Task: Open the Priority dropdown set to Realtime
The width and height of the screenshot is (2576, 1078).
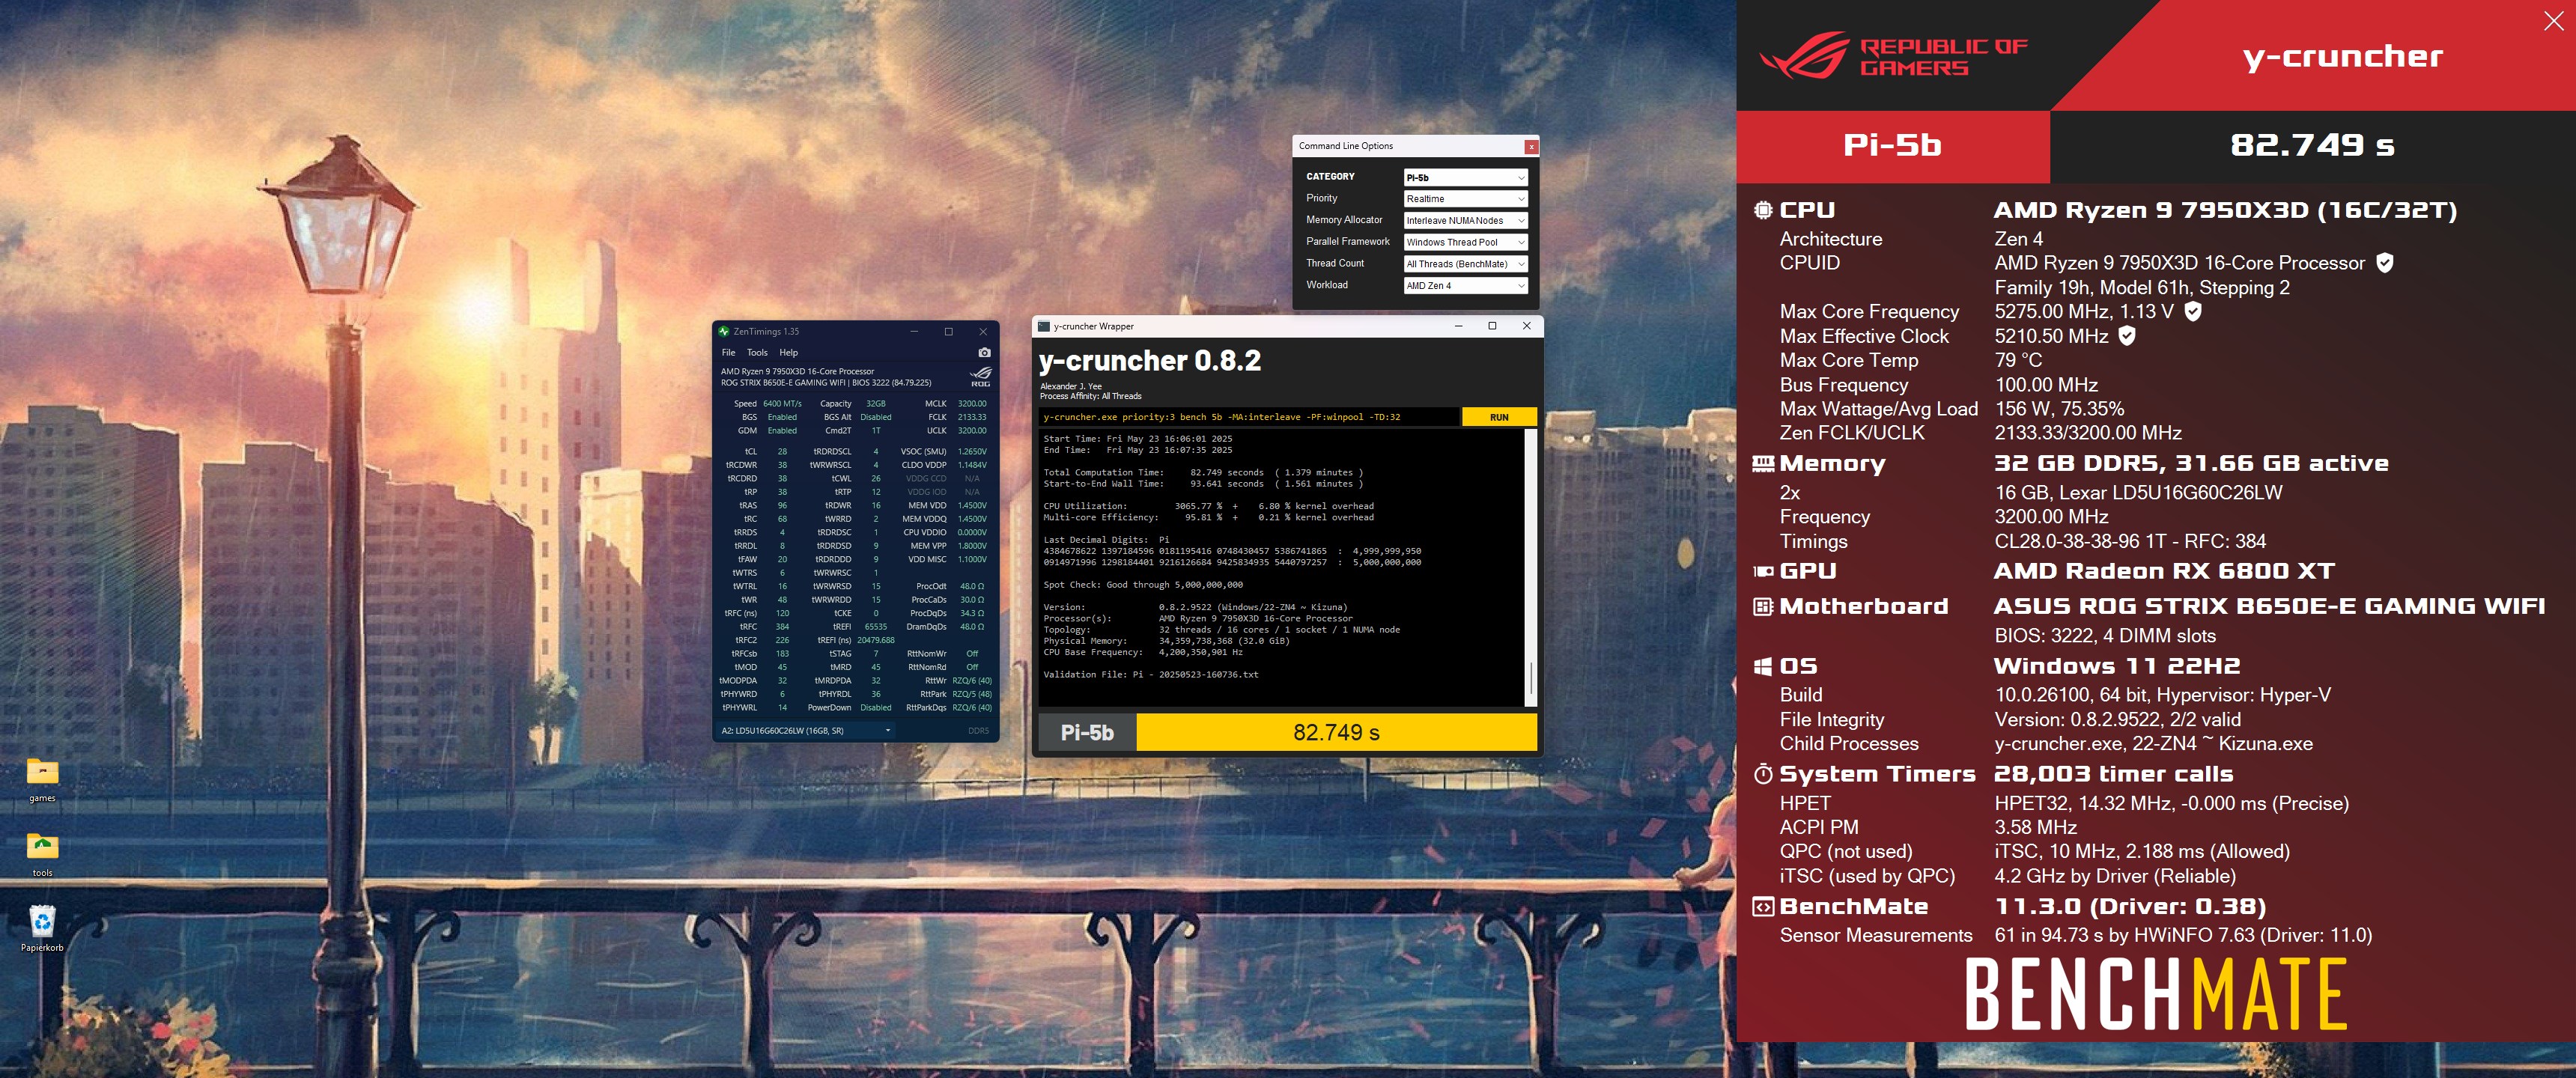Action: pos(1465,199)
